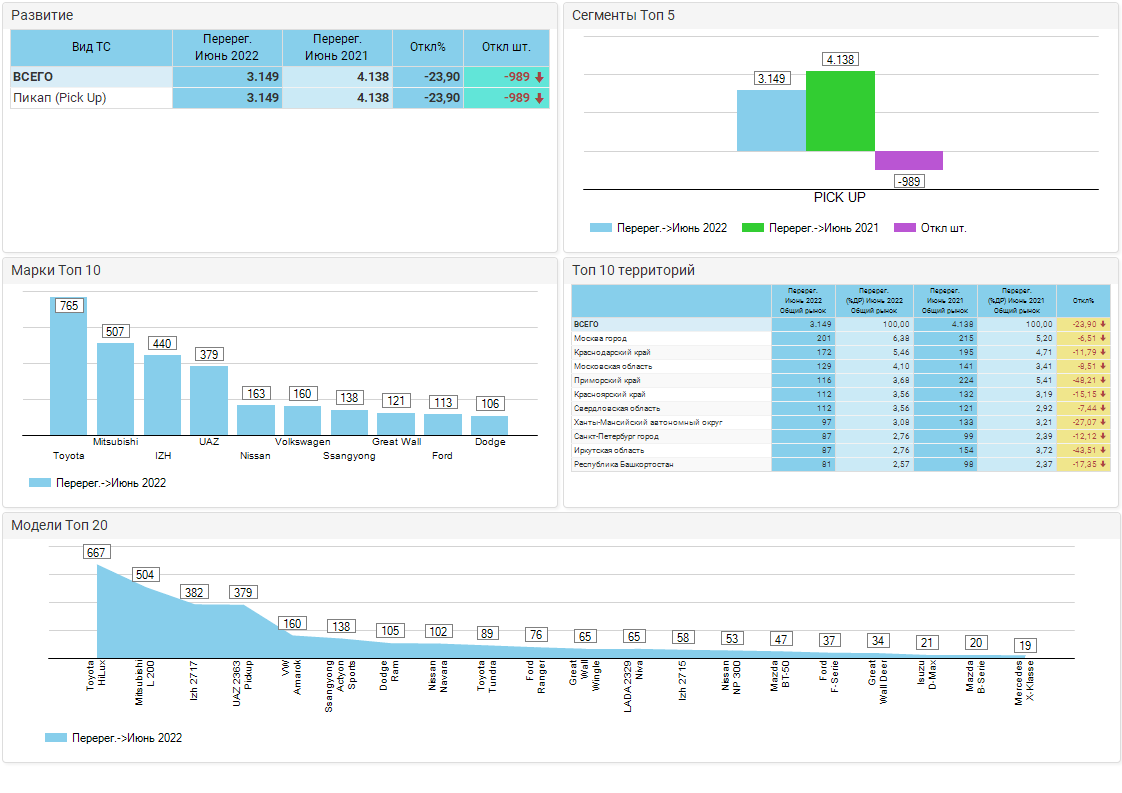The image size is (1122, 793).
Task: Click the blue legend swatch under Марки Топ 10
Action: click(x=40, y=483)
